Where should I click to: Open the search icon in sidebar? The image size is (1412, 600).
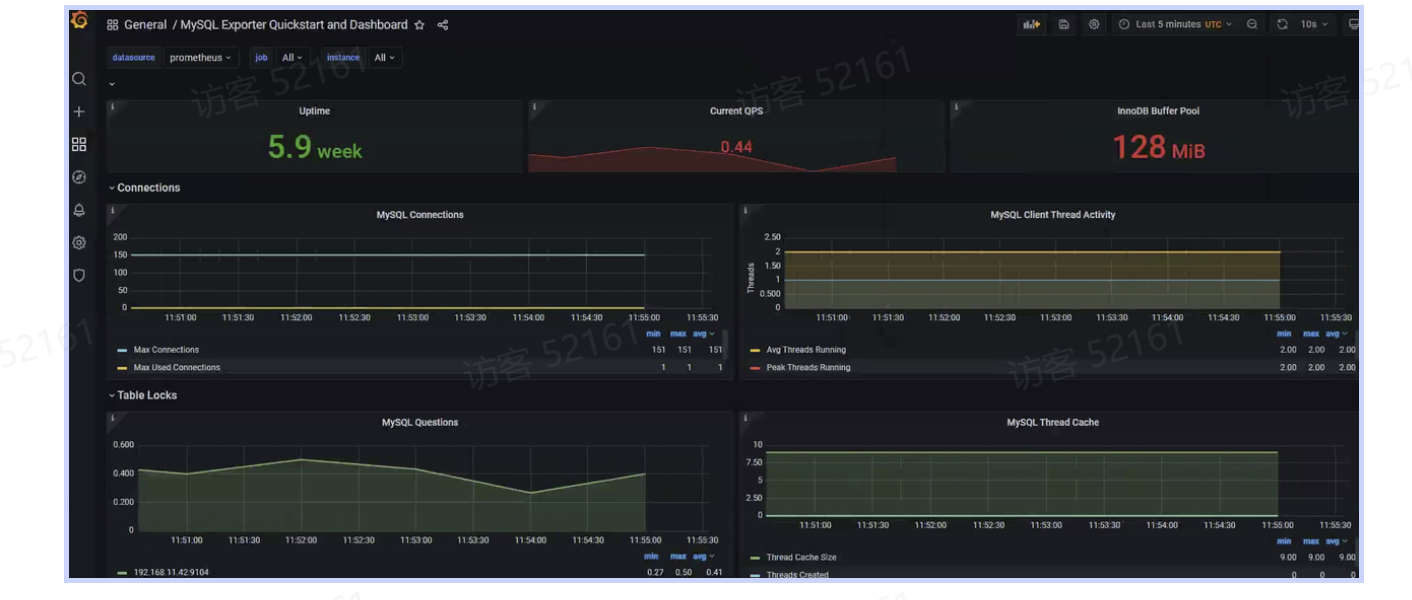pyautogui.click(x=79, y=79)
